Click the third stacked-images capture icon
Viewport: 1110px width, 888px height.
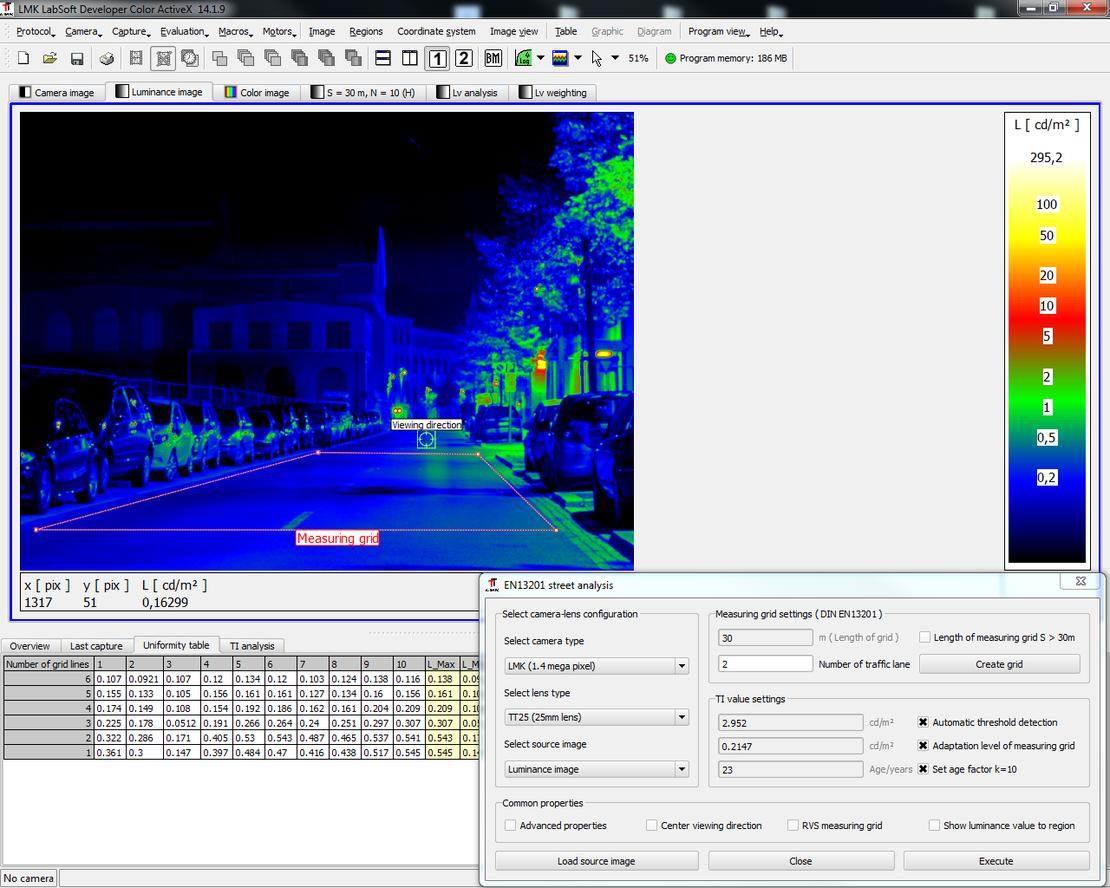273,58
